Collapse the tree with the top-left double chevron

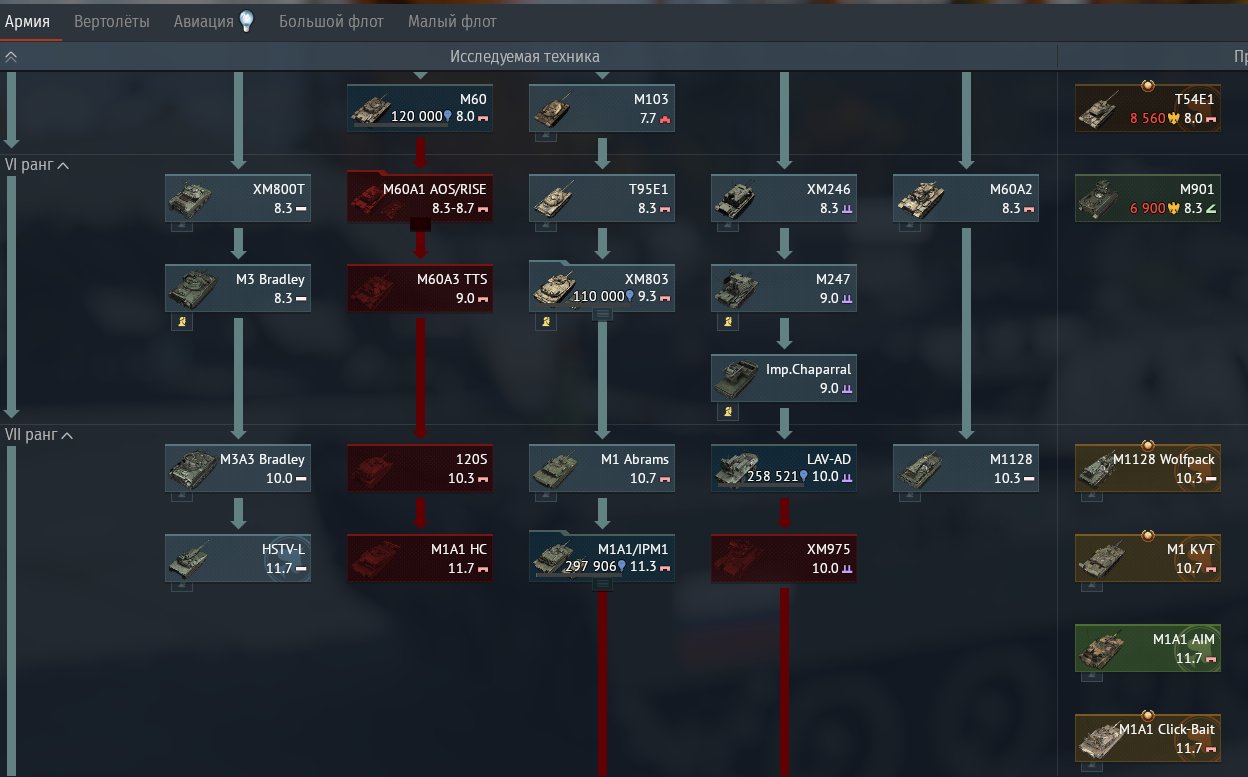12,57
